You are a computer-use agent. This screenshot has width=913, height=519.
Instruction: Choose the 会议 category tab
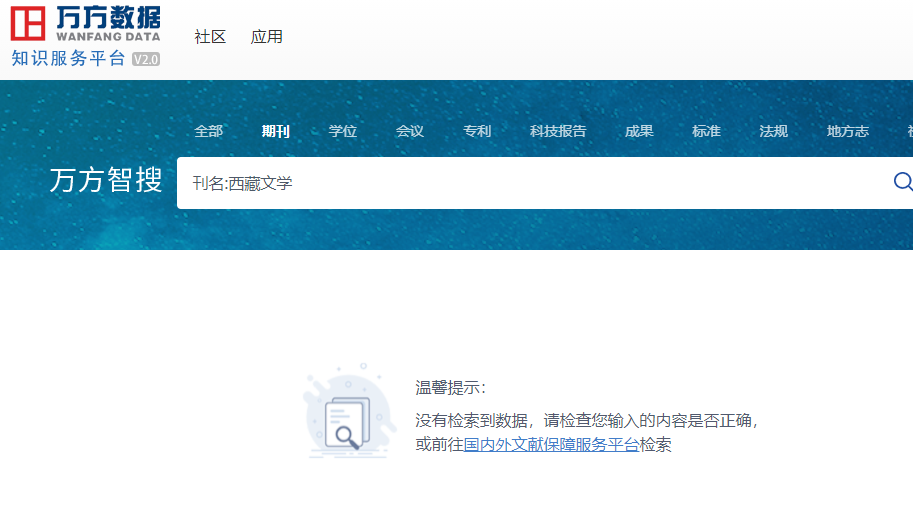(410, 131)
